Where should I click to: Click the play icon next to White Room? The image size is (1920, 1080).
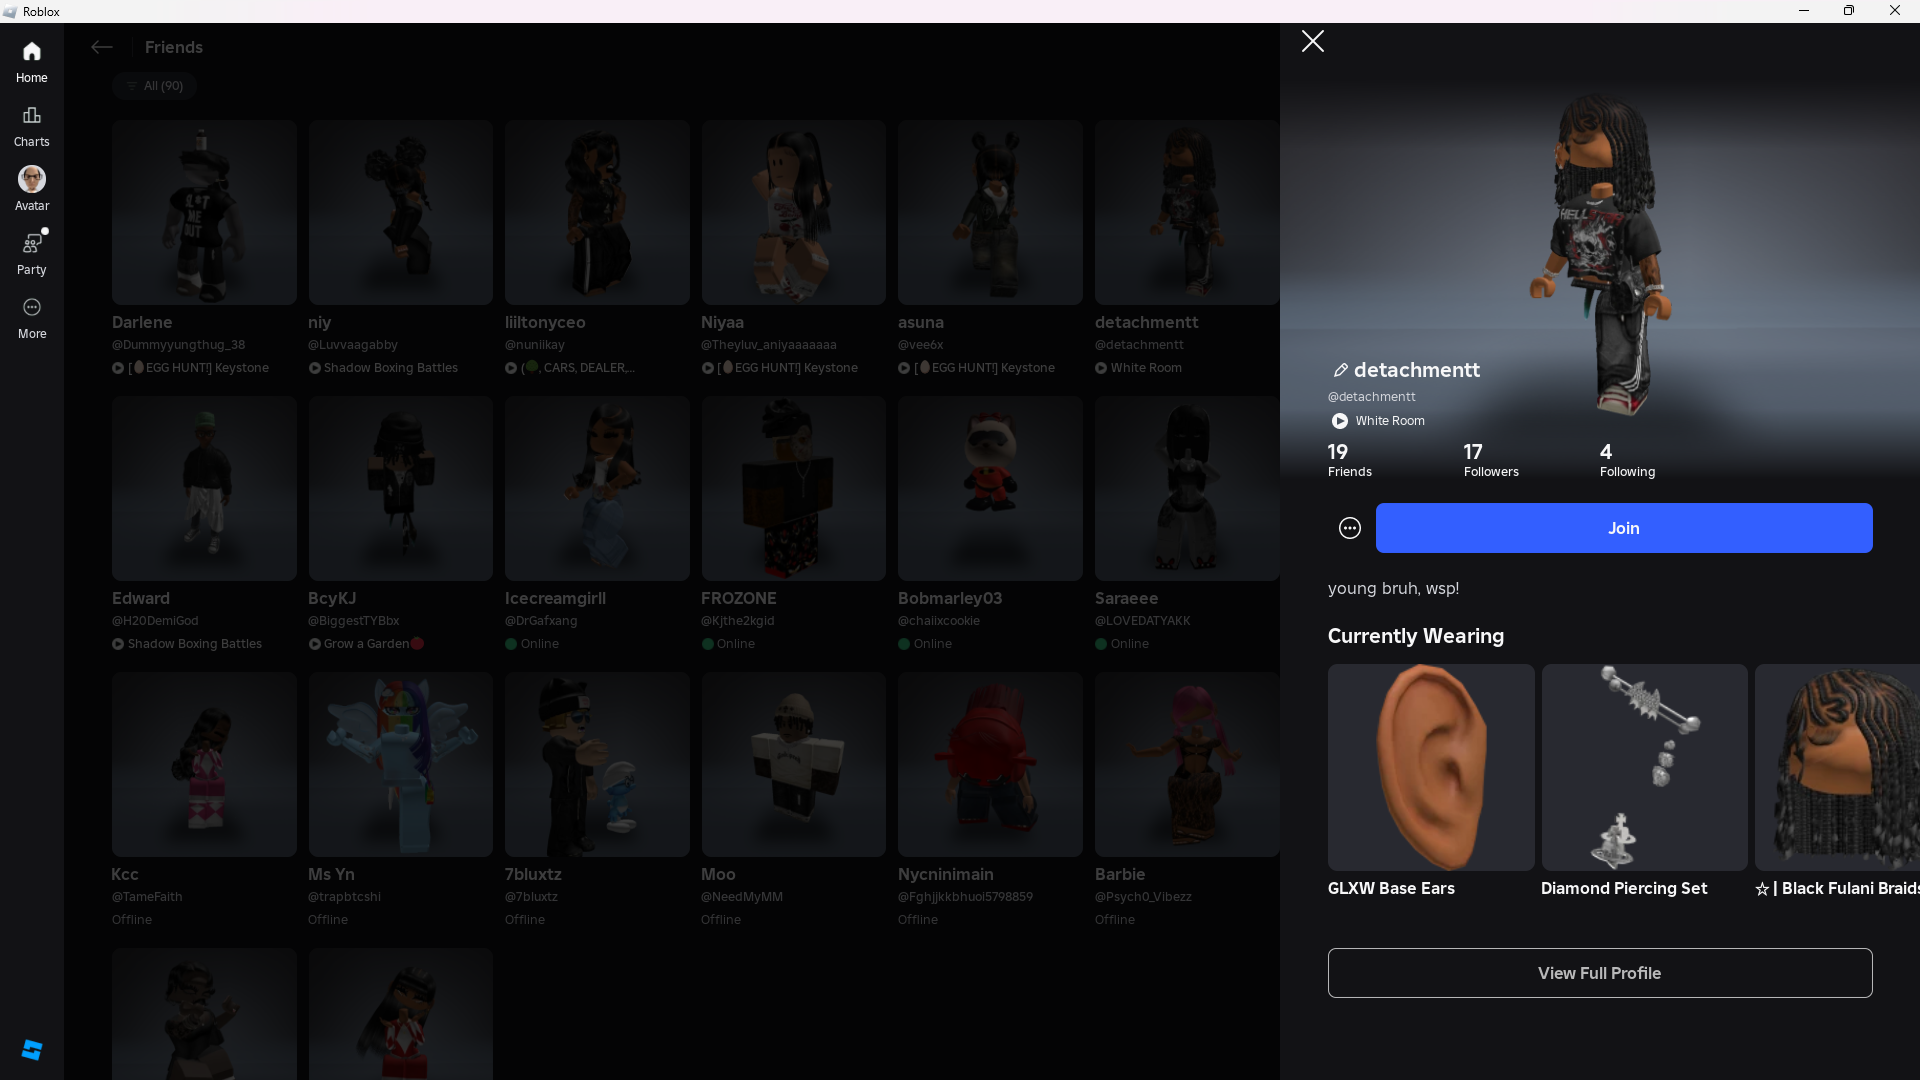coord(1339,421)
